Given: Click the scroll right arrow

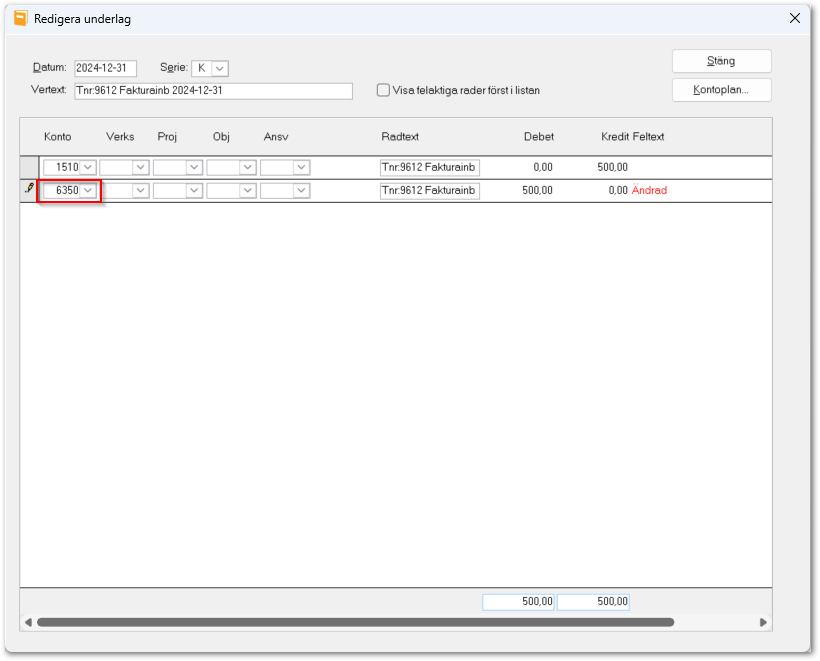Looking at the screenshot, I should [763, 622].
